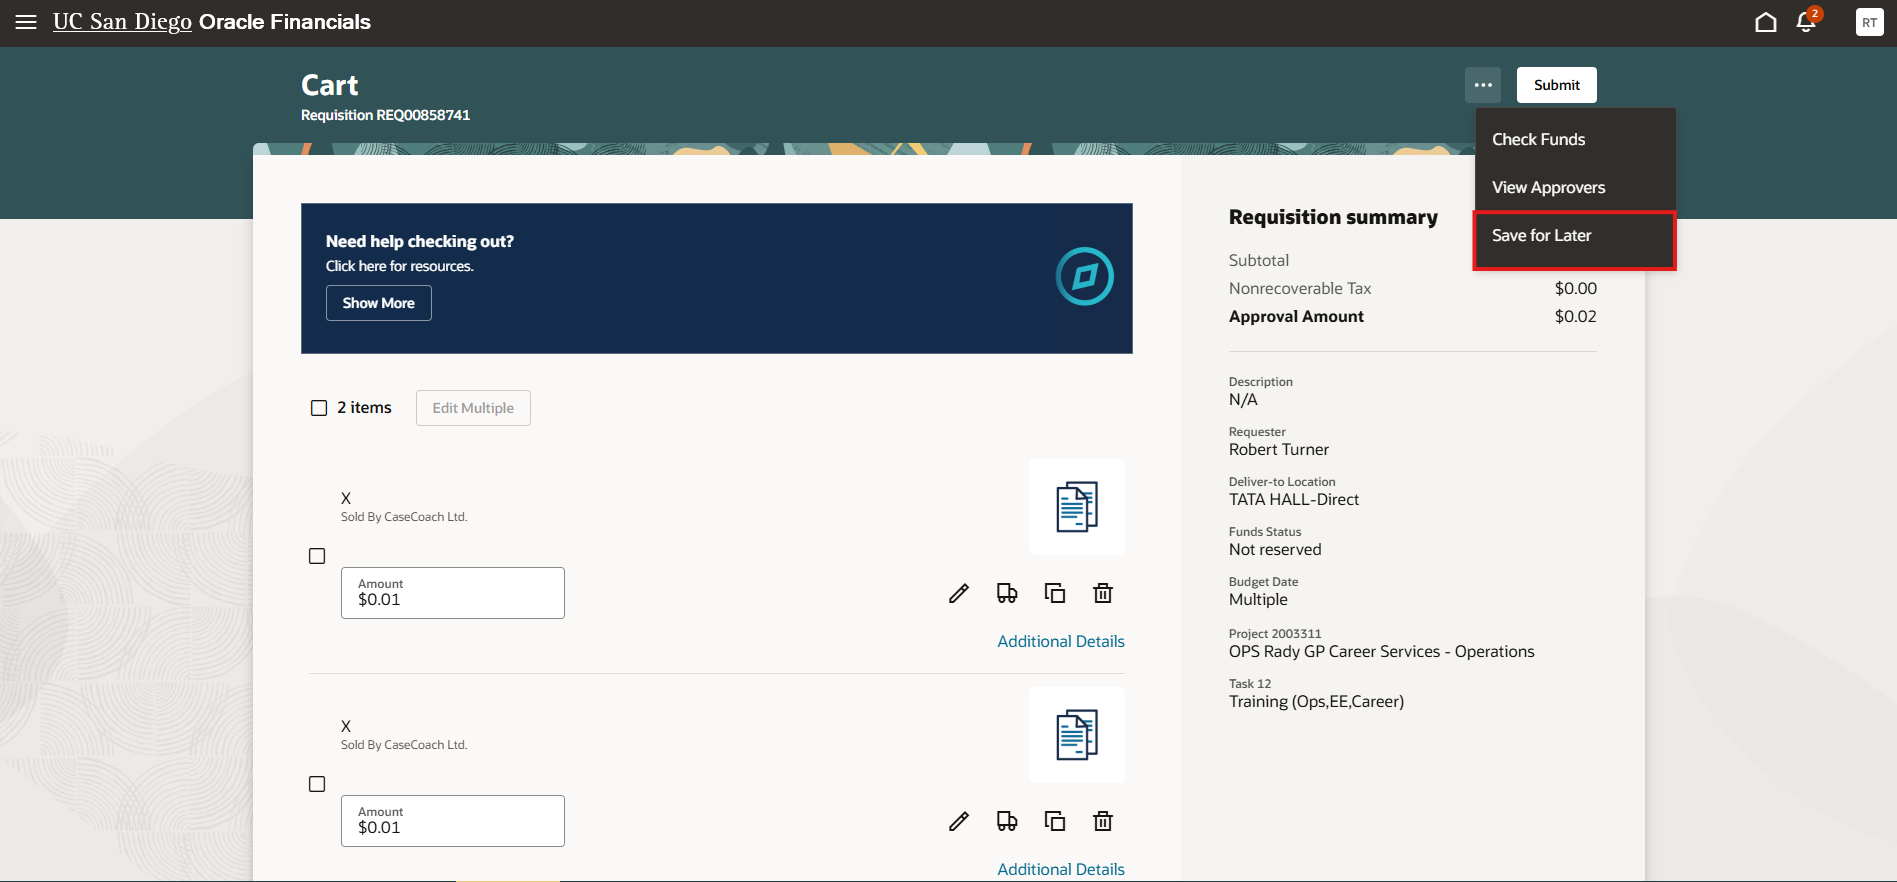Tick the checkbox for the first item
Image resolution: width=1897 pixels, height=882 pixels.
tap(317, 556)
